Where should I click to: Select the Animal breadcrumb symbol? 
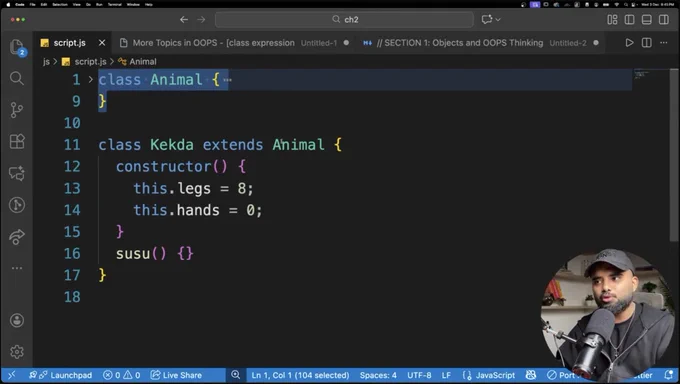143,62
